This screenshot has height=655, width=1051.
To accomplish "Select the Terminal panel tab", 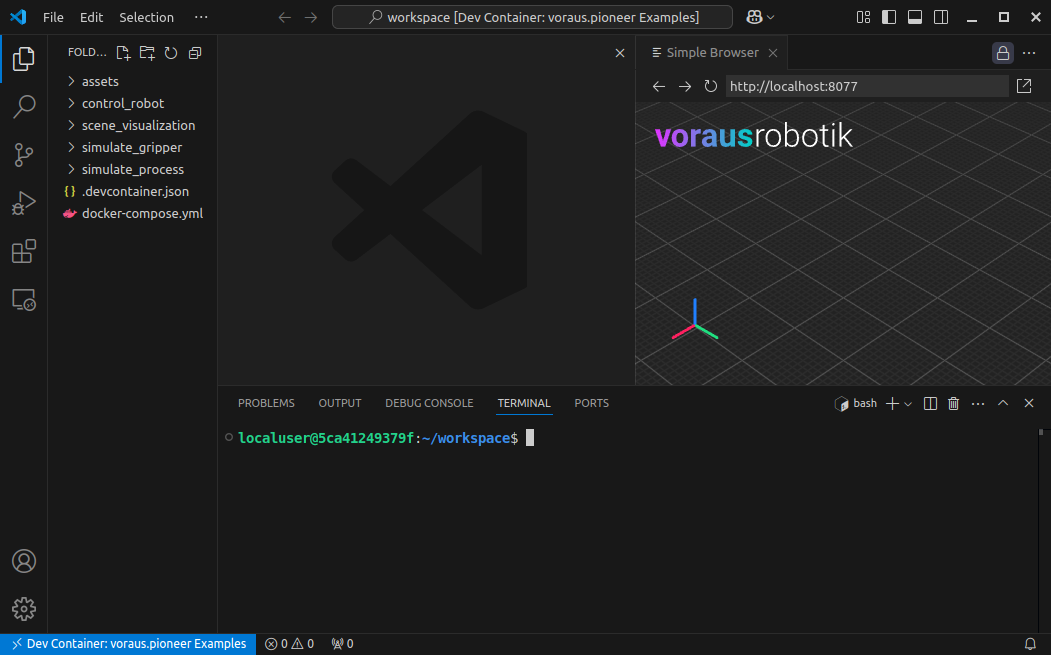I will coord(523,403).
